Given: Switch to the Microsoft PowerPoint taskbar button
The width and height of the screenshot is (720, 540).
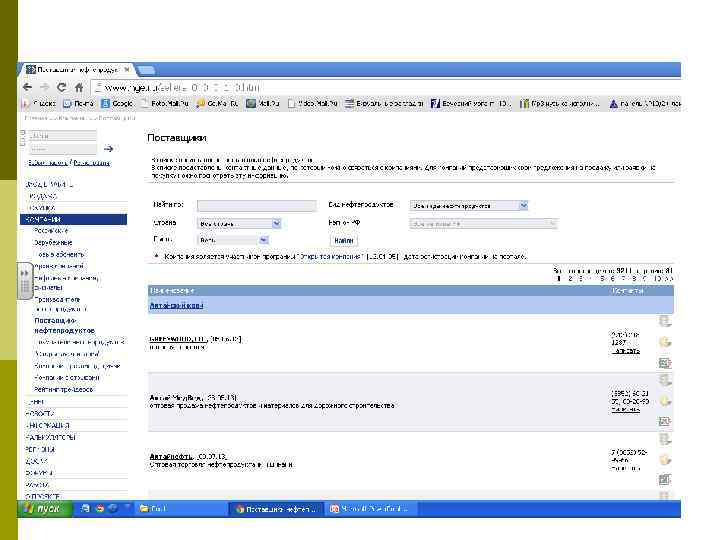Looking at the screenshot, I should click(x=371, y=509).
